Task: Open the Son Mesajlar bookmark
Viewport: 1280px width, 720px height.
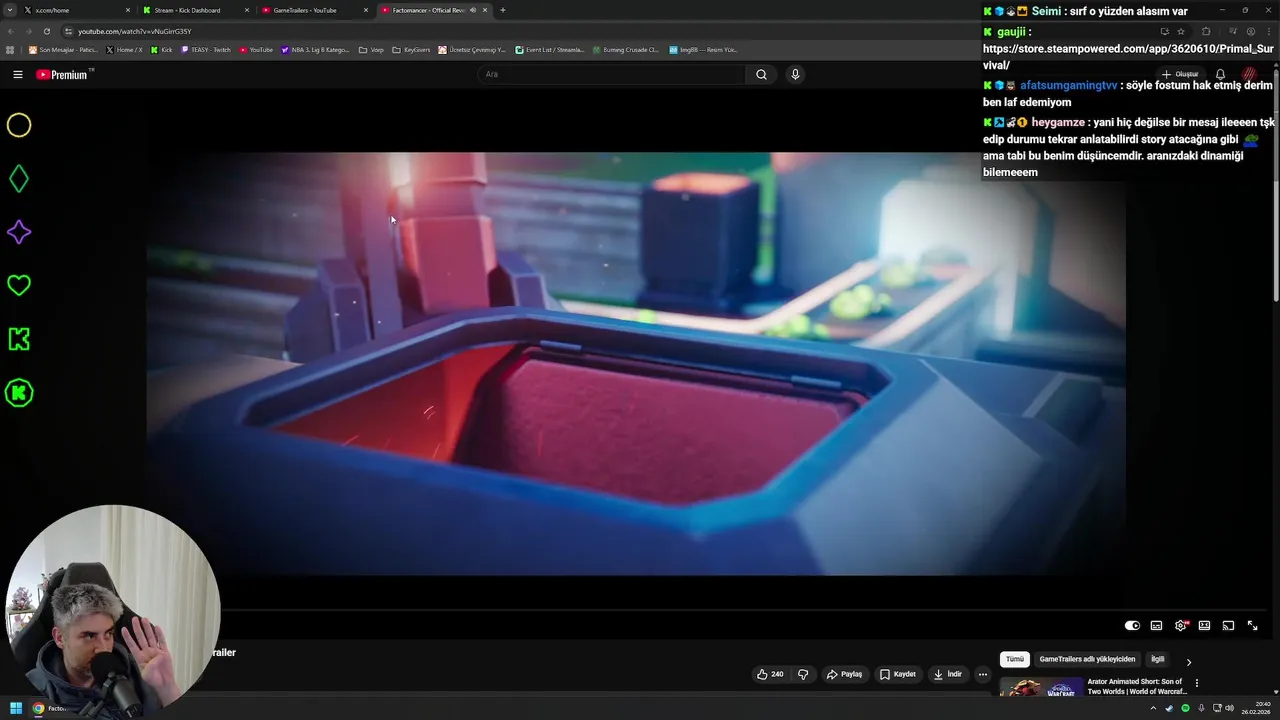Action: click(63, 49)
